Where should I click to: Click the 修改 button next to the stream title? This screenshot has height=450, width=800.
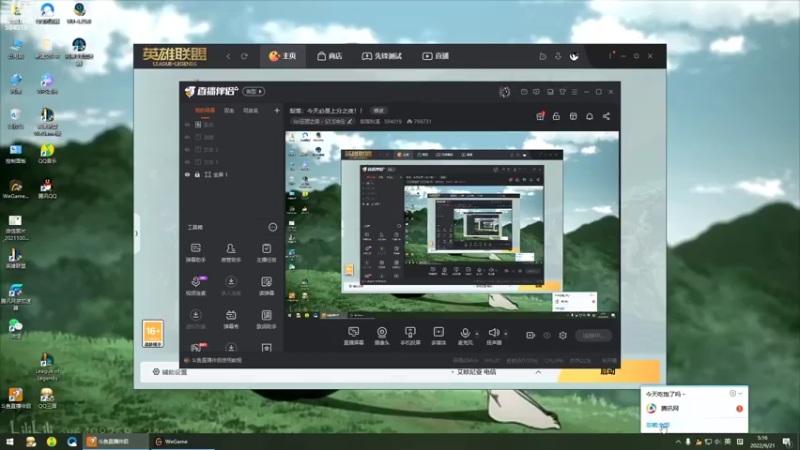[379, 111]
